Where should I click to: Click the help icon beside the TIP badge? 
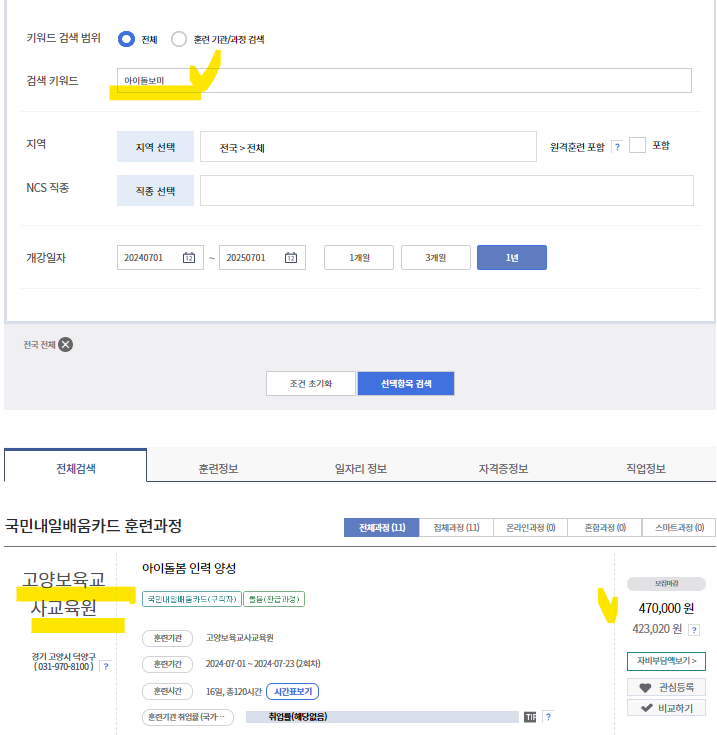coord(548,717)
